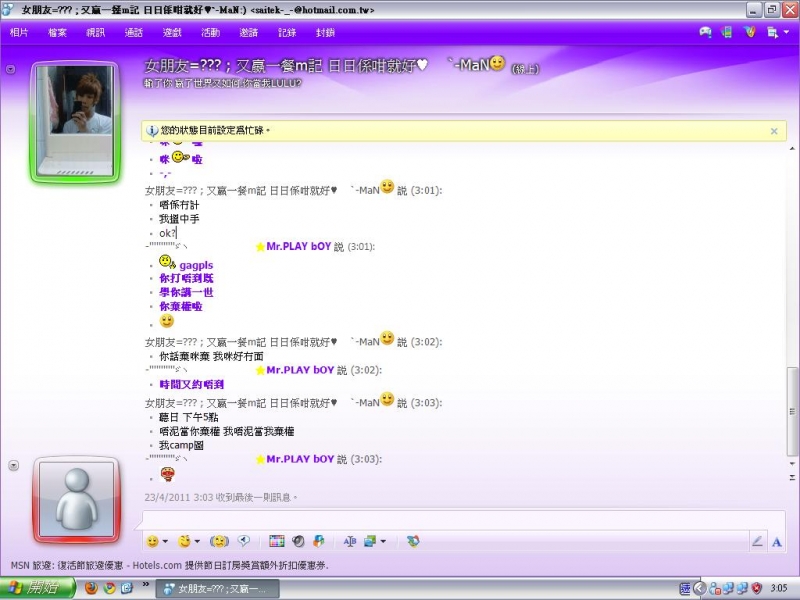800x600 pixels.
Task: Click the chat scrollbar up arrow
Action: [792, 148]
